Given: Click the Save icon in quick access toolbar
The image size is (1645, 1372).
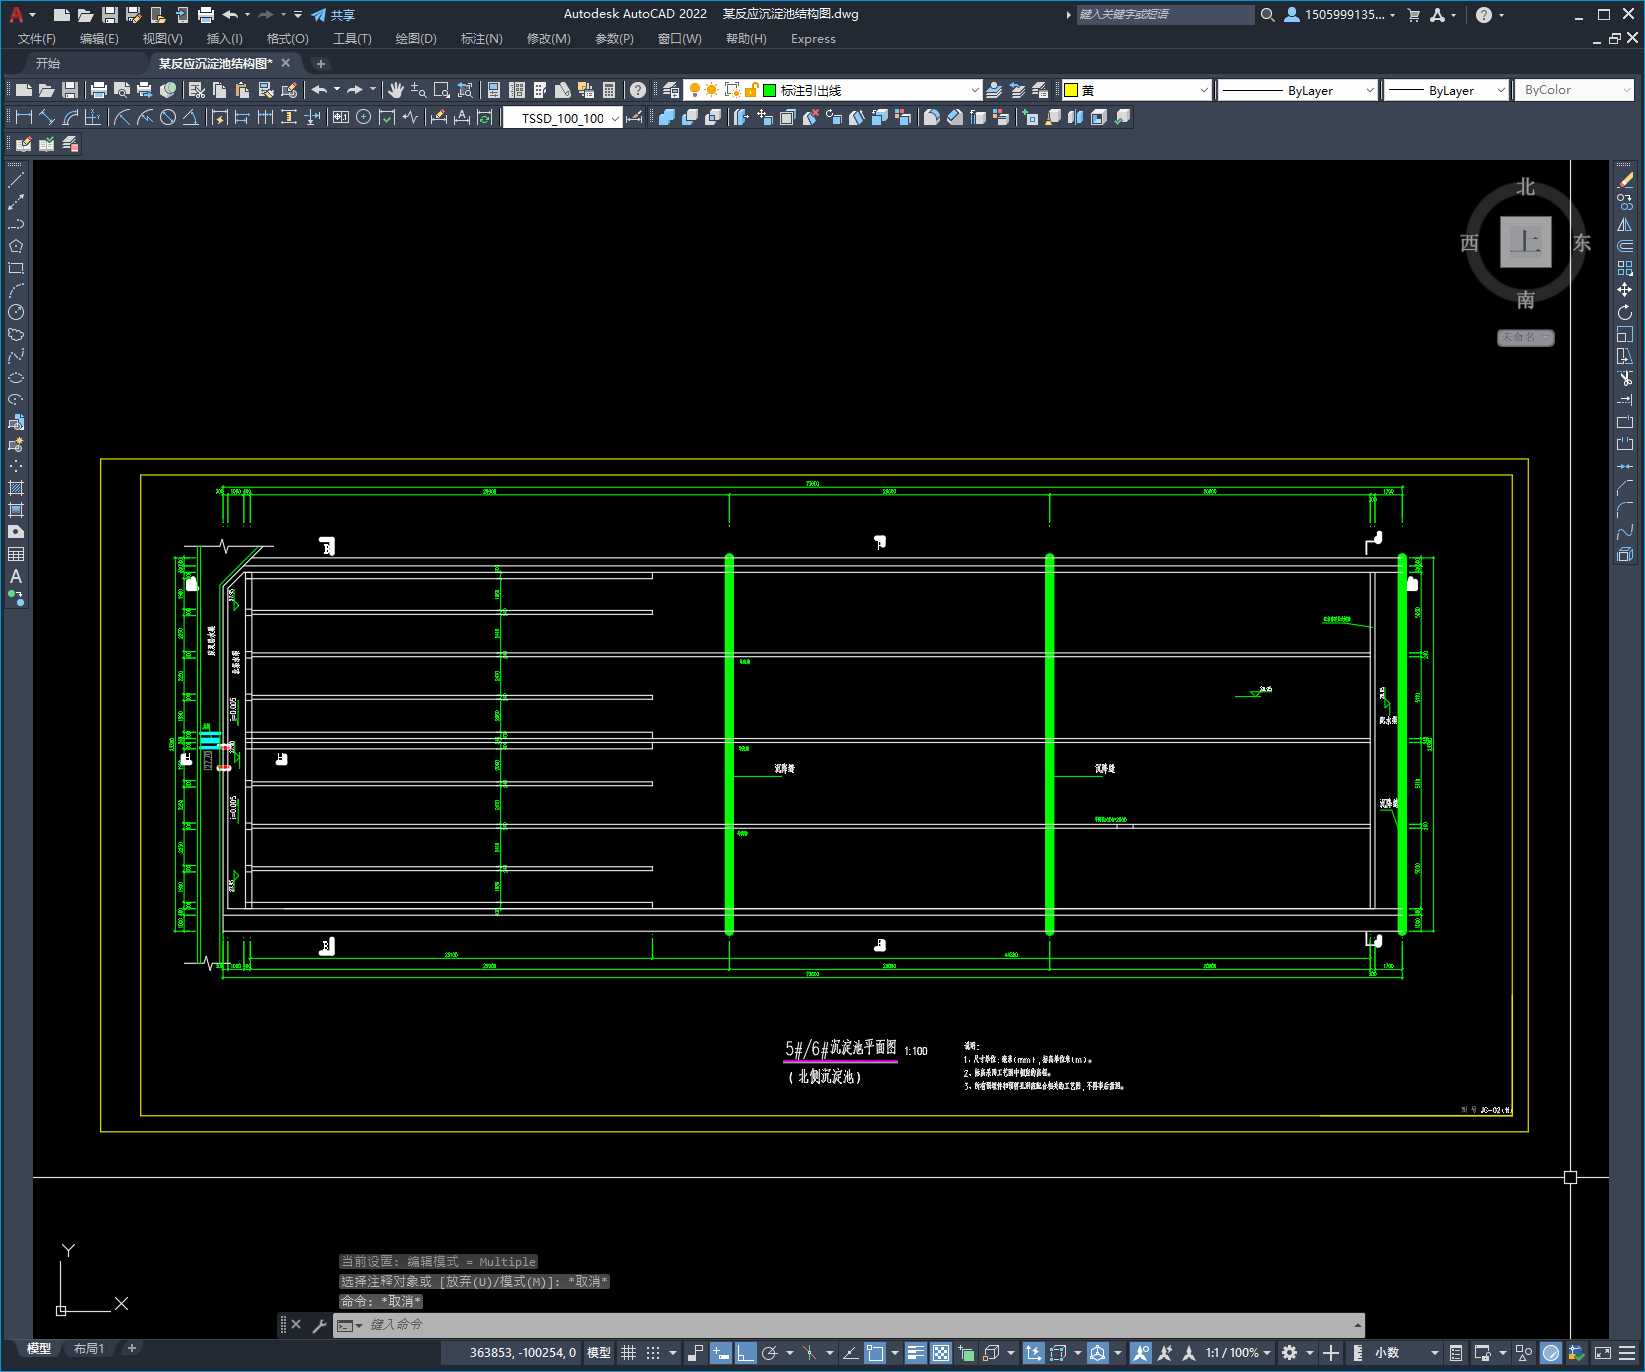Looking at the screenshot, I should pos(110,15).
